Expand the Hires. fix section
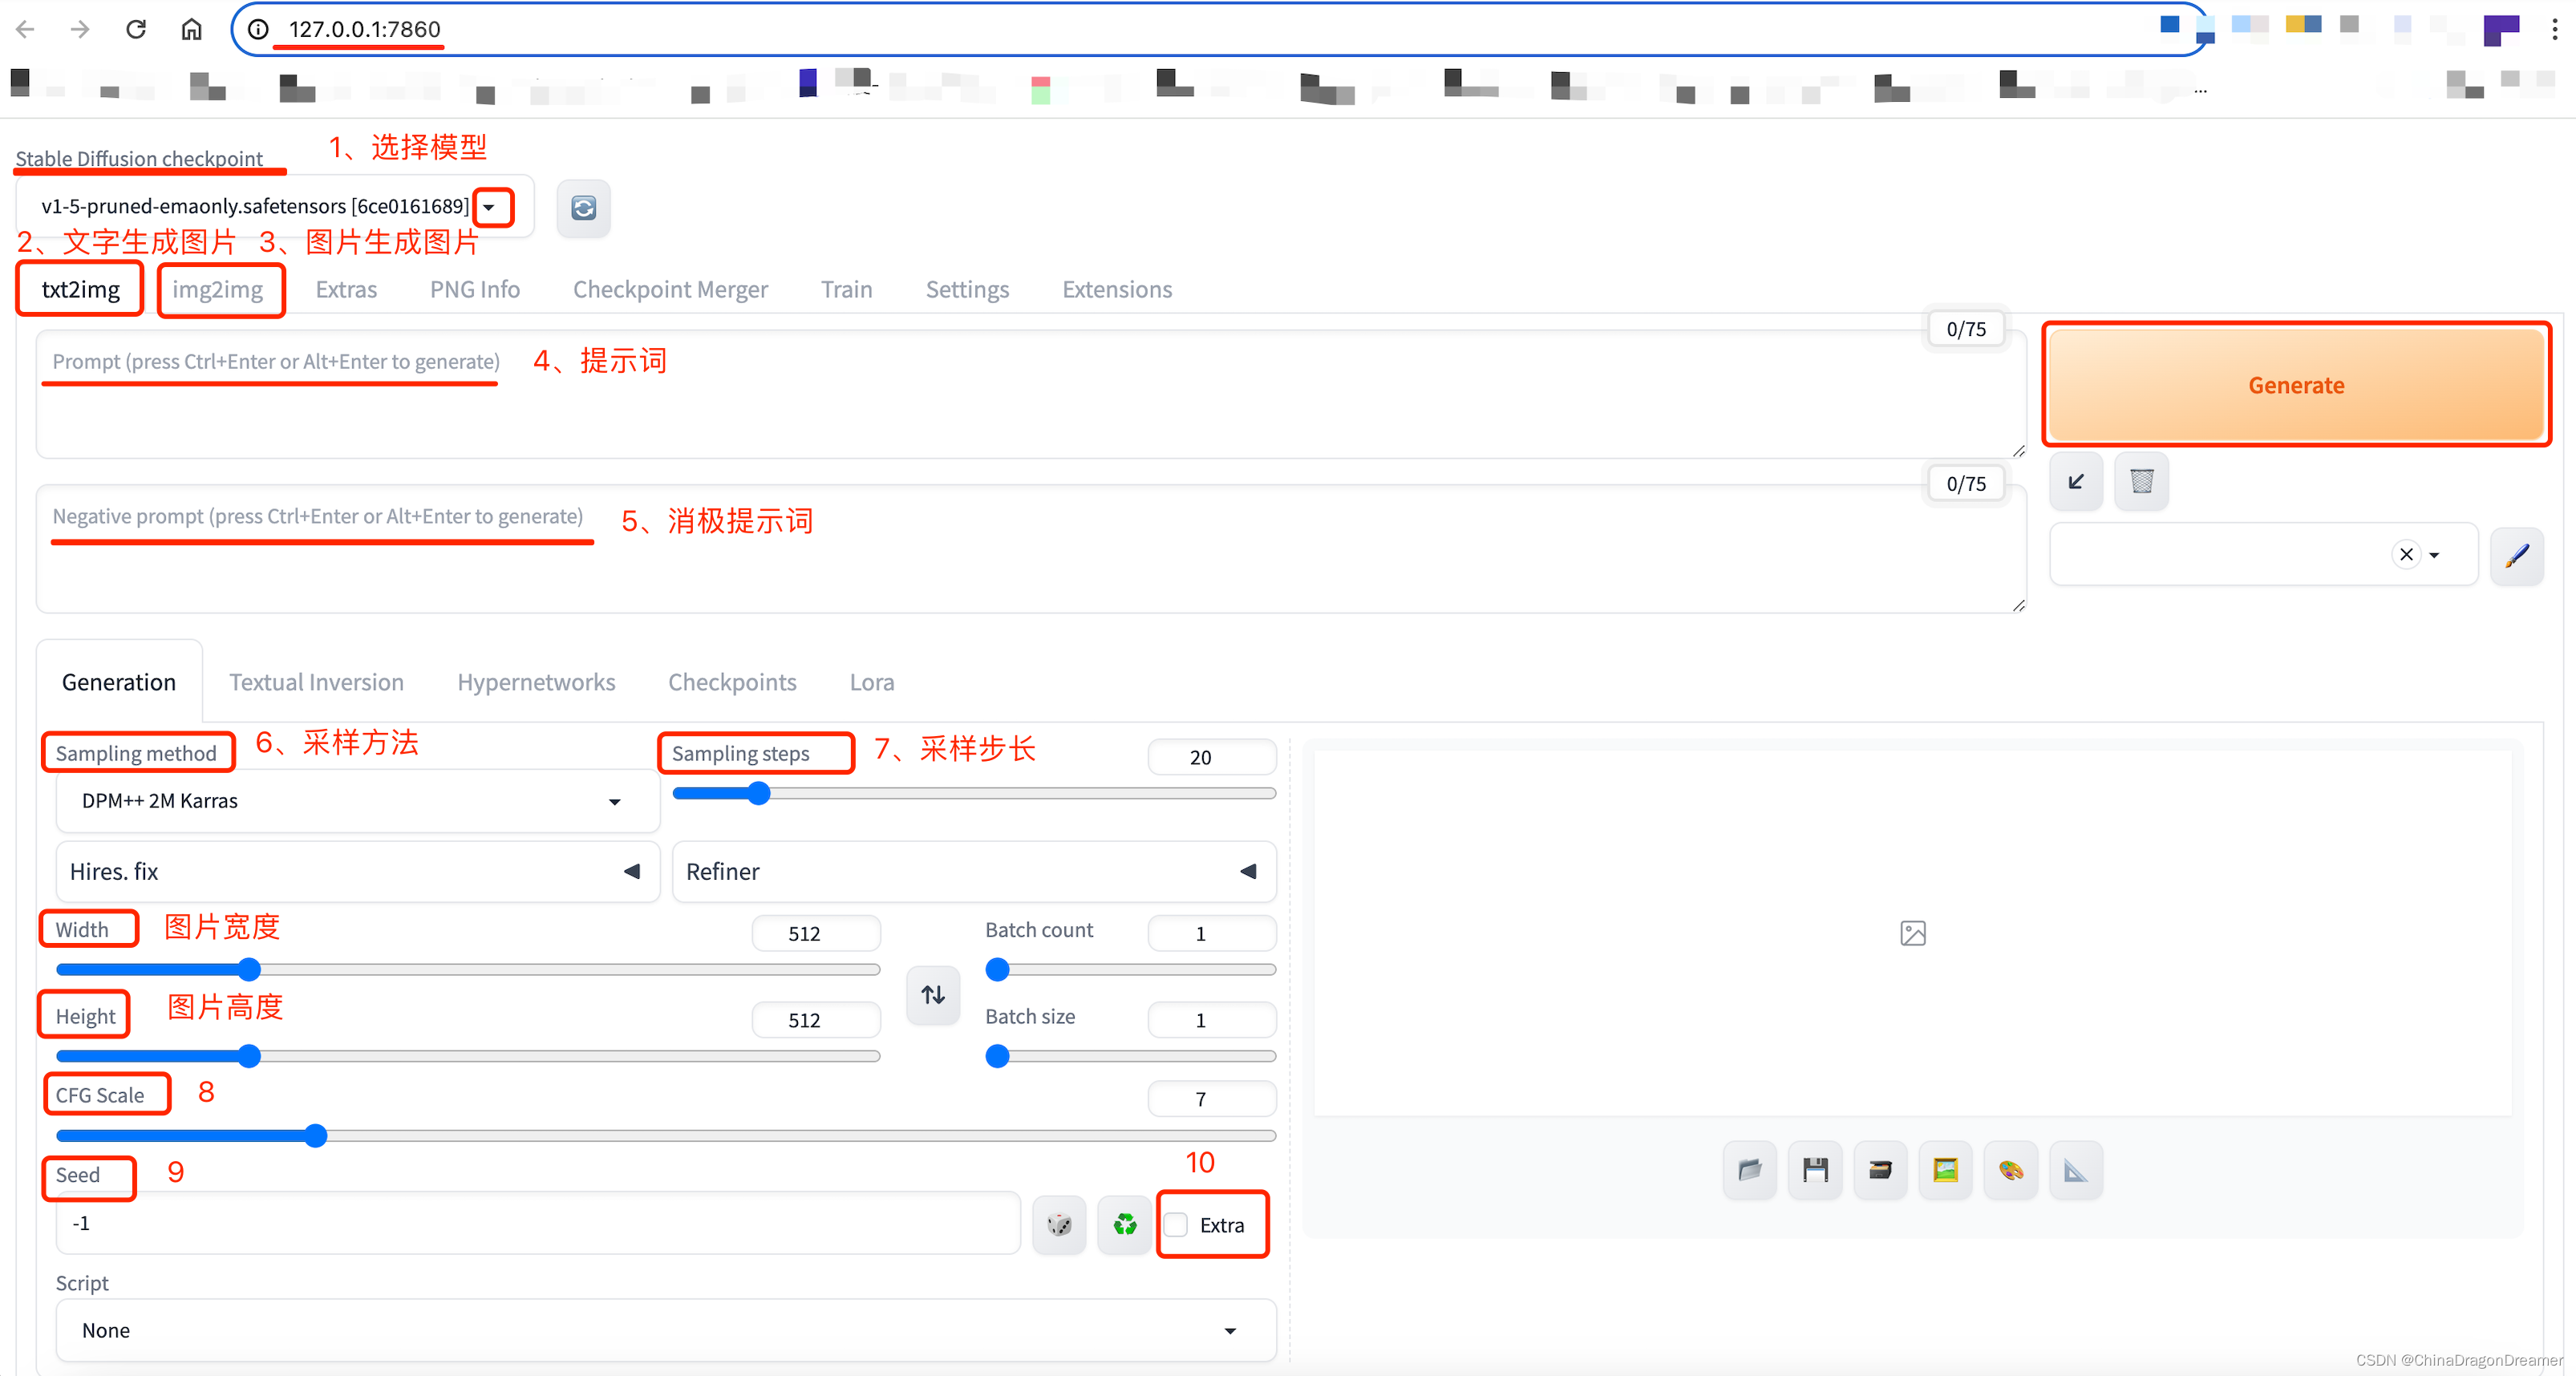 click(358, 872)
